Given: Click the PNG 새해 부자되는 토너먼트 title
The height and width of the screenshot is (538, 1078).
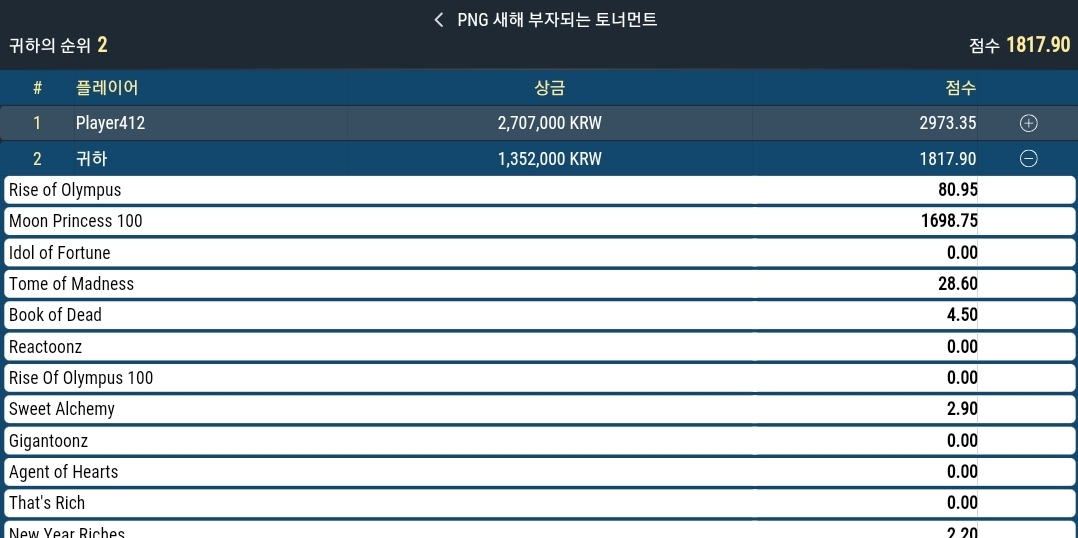Looking at the screenshot, I should coord(558,19).
